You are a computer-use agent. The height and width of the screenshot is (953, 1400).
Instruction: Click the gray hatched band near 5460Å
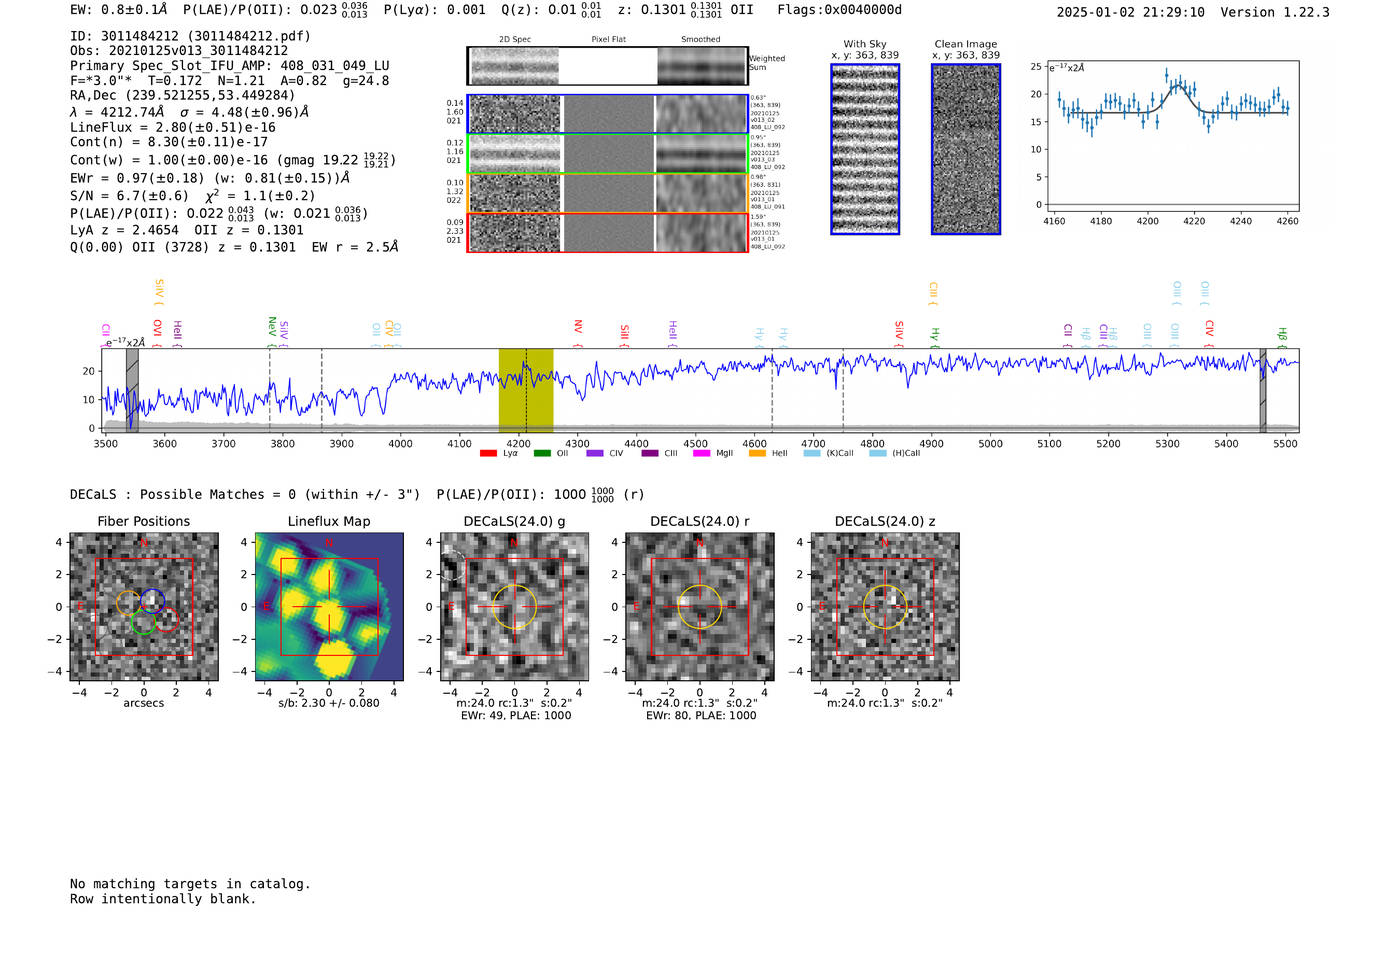[x=1263, y=390]
